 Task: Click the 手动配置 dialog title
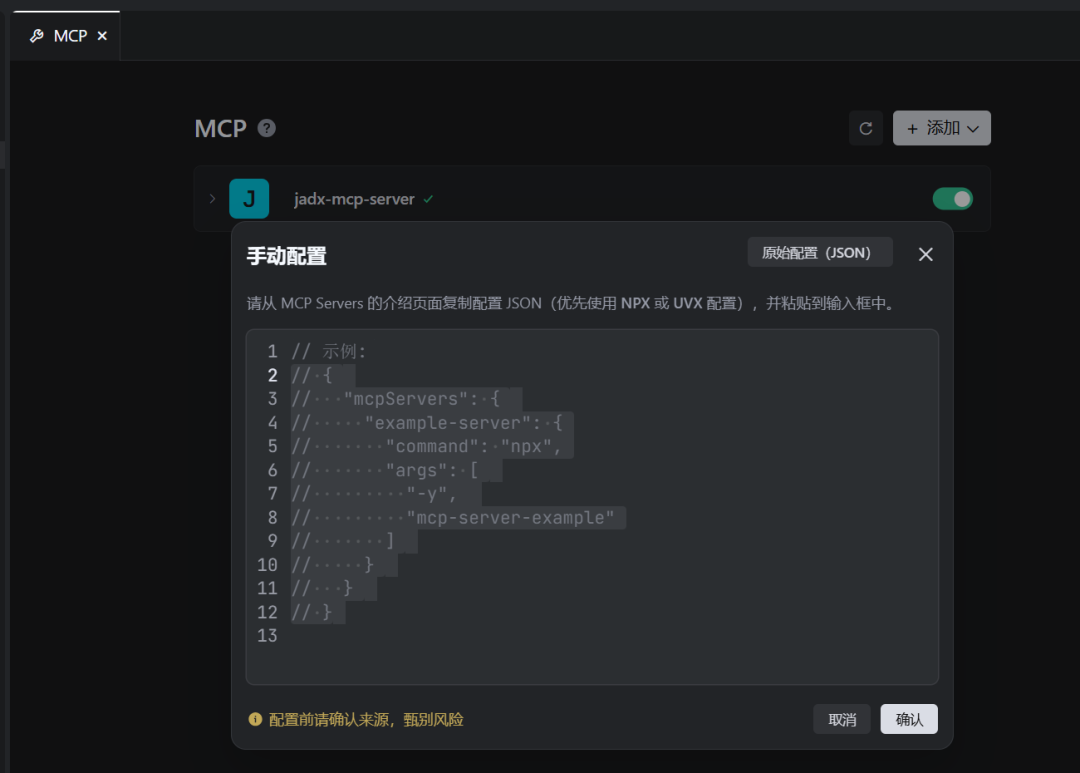pos(287,256)
